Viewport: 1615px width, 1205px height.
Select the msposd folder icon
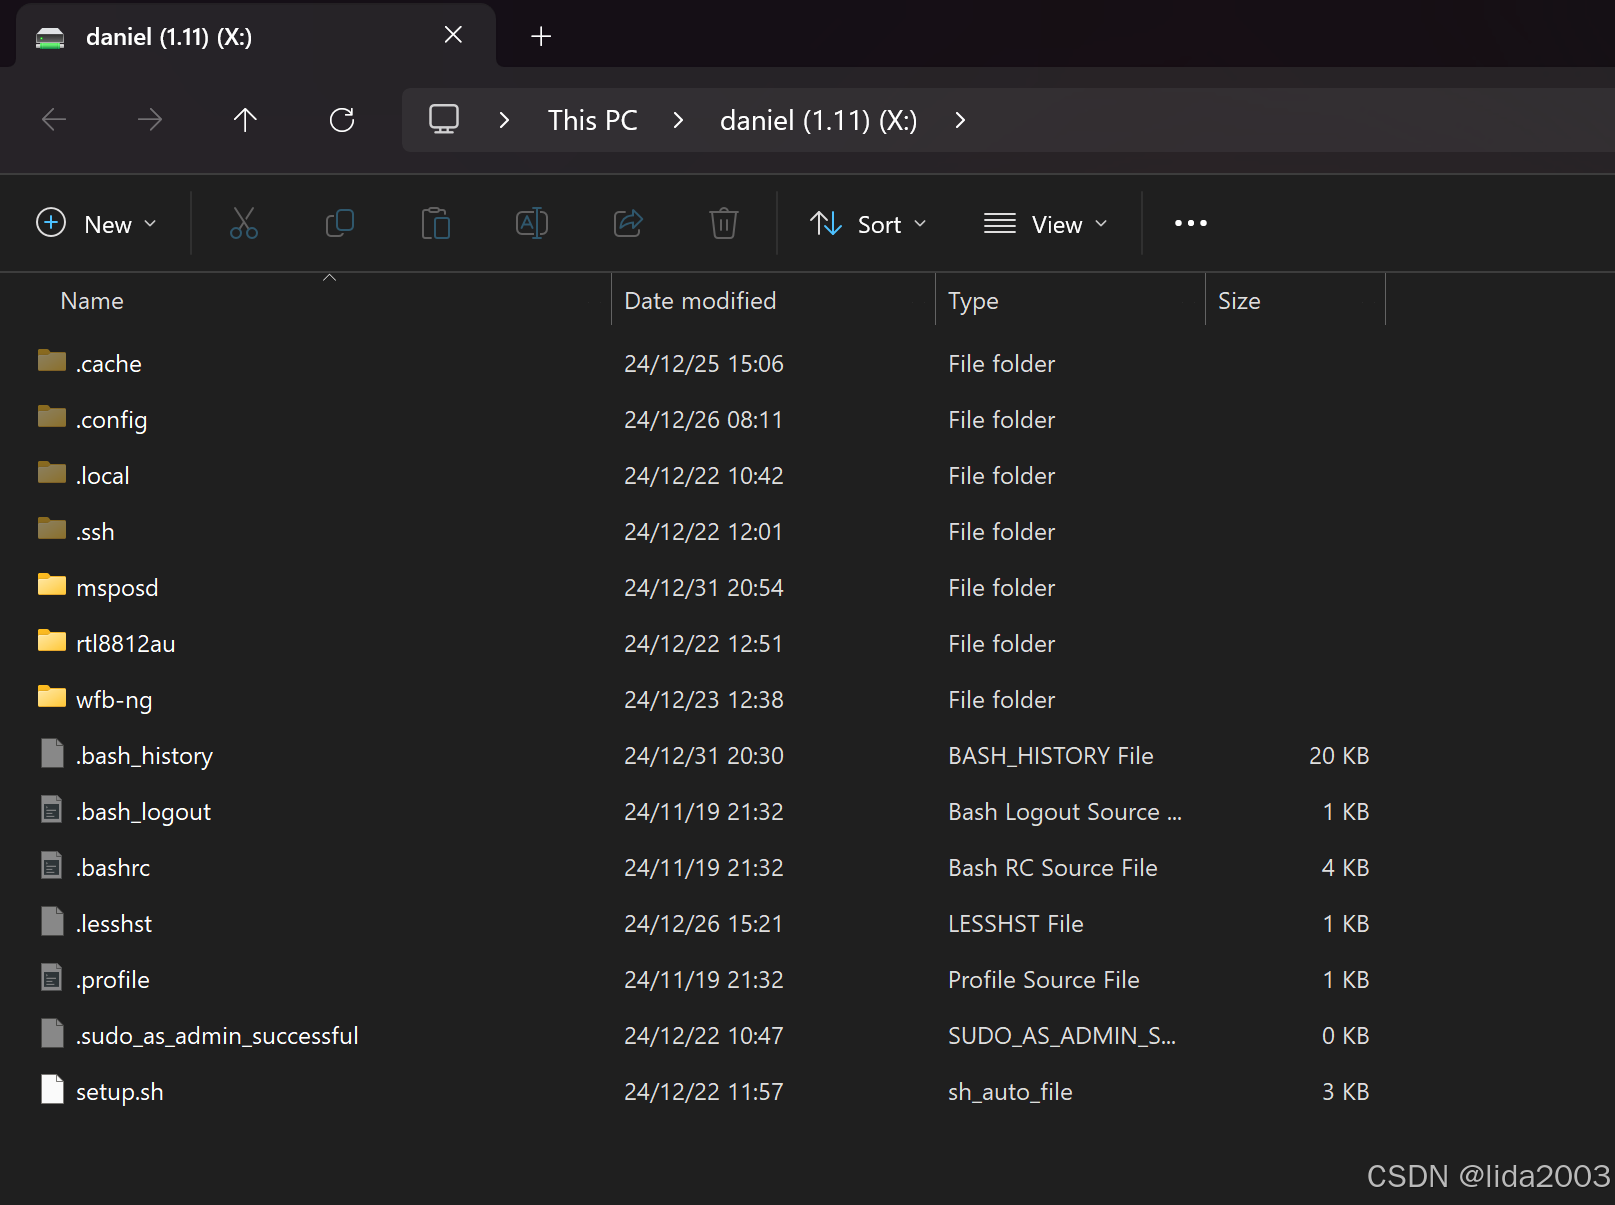point(52,585)
